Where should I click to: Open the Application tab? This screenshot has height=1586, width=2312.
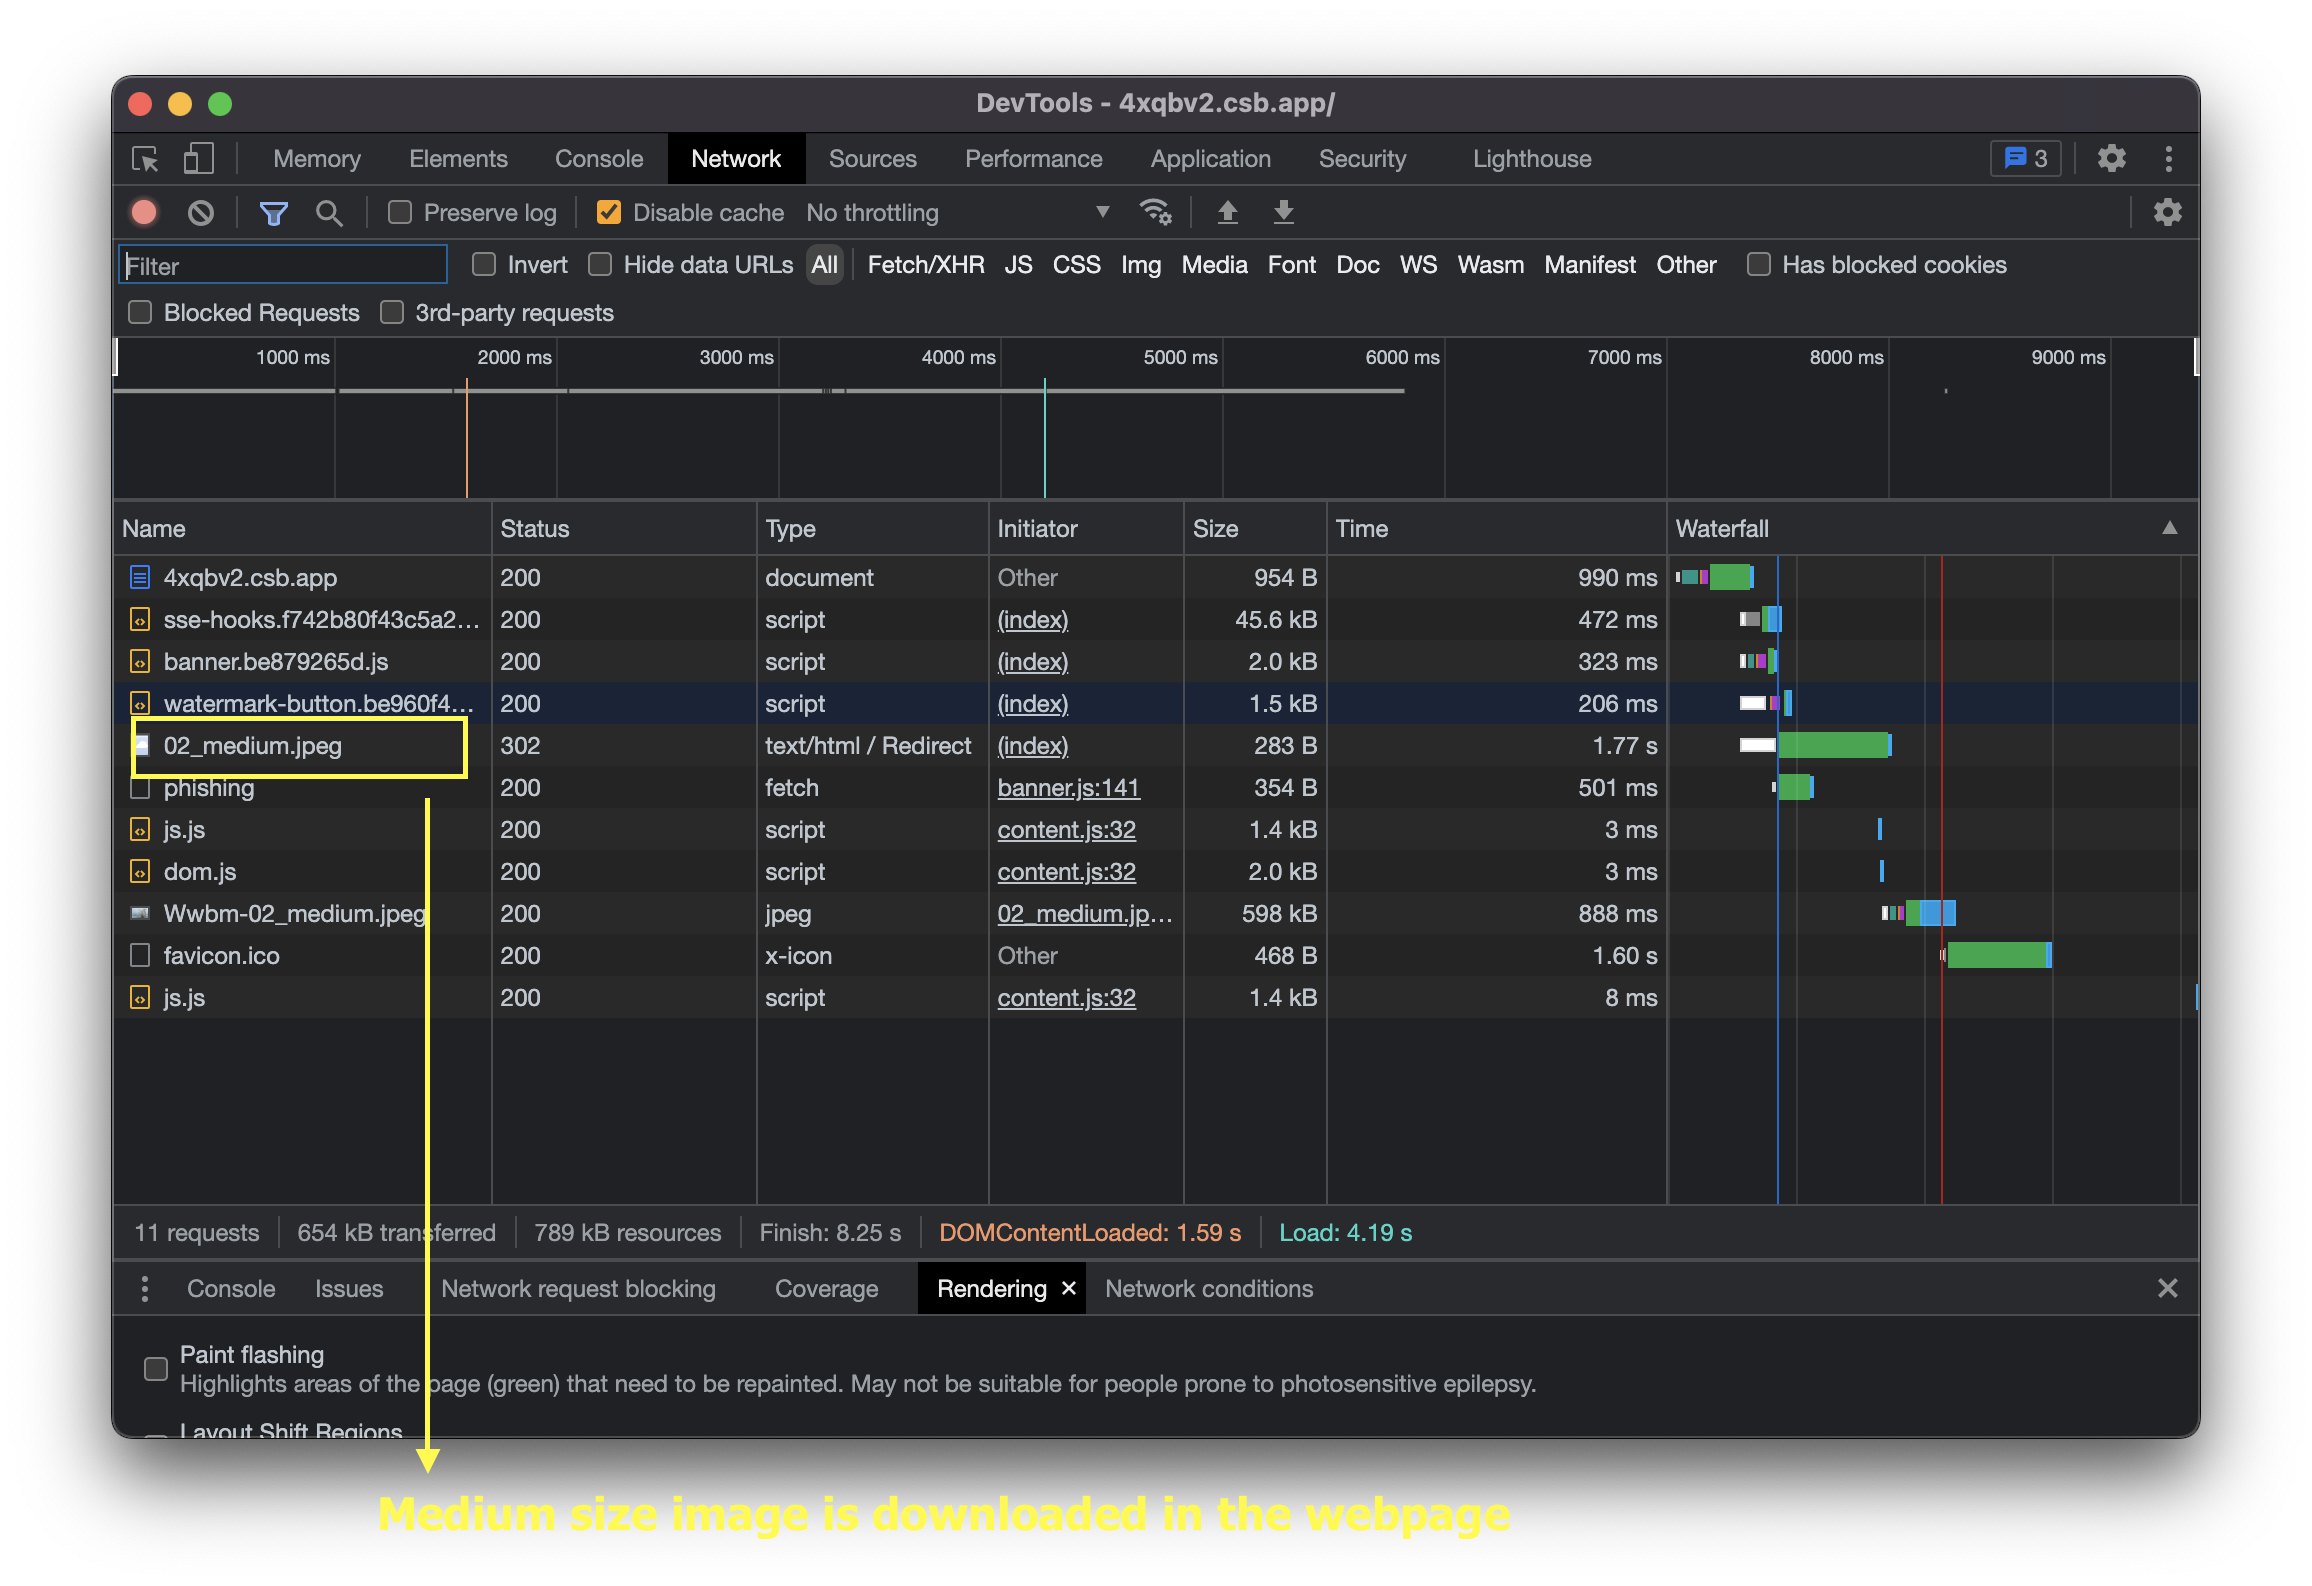pyautogui.click(x=1210, y=159)
